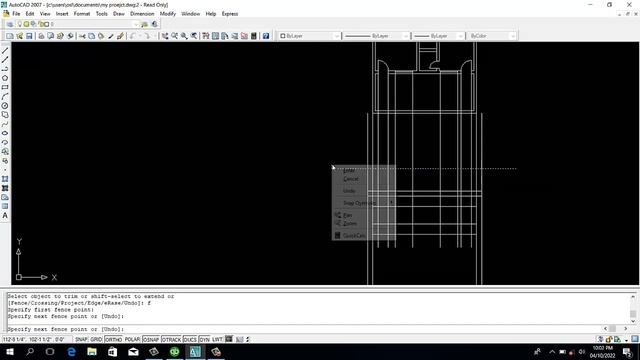Open Microsoft Edge from taskbar
Viewport: 640px width, 360px height.
coord(71,352)
